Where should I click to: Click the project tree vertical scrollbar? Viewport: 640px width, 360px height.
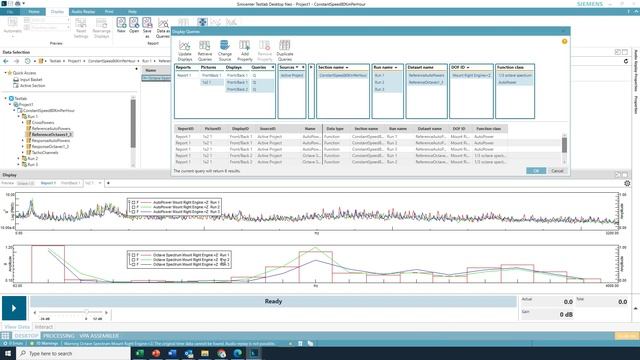click(133, 123)
